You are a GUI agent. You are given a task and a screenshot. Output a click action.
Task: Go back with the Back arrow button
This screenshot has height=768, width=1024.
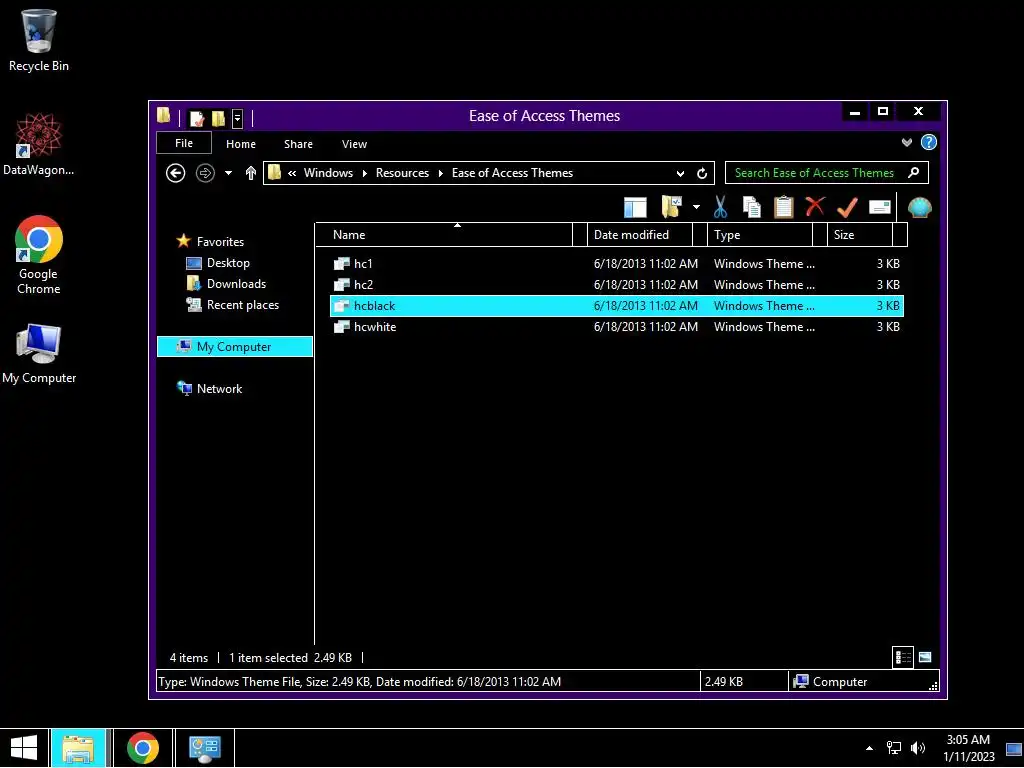[x=175, y=173]
